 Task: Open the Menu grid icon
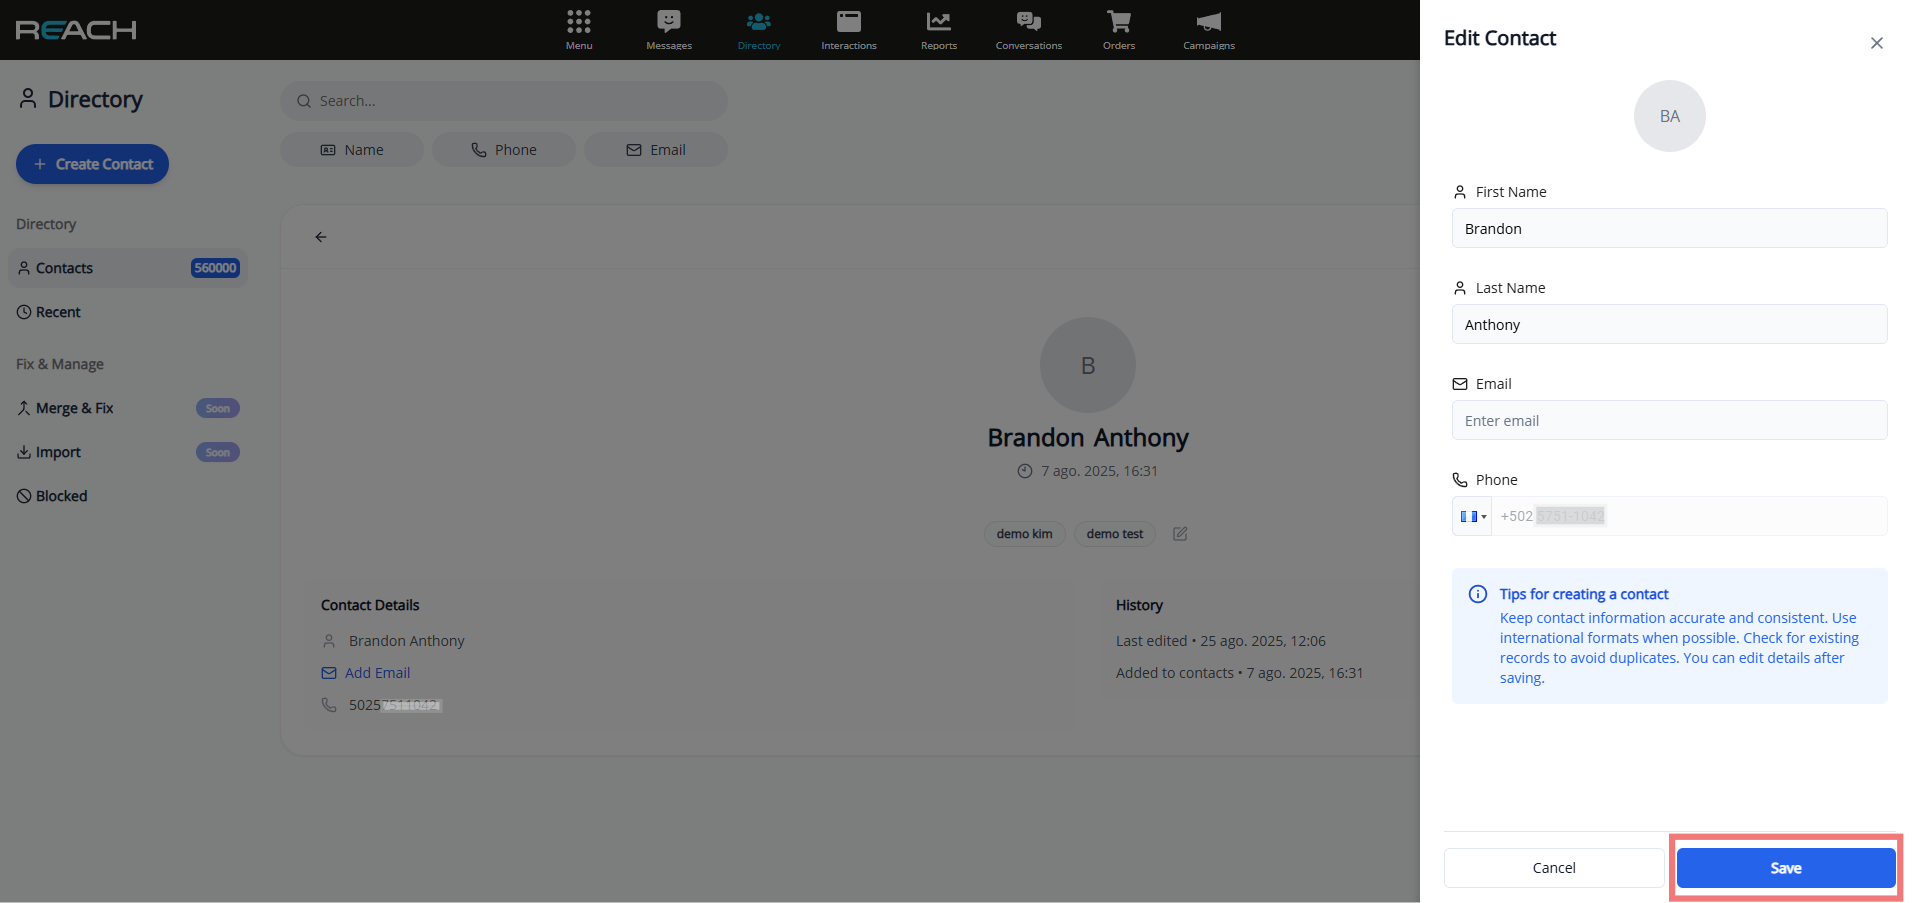tap(579, 30)
